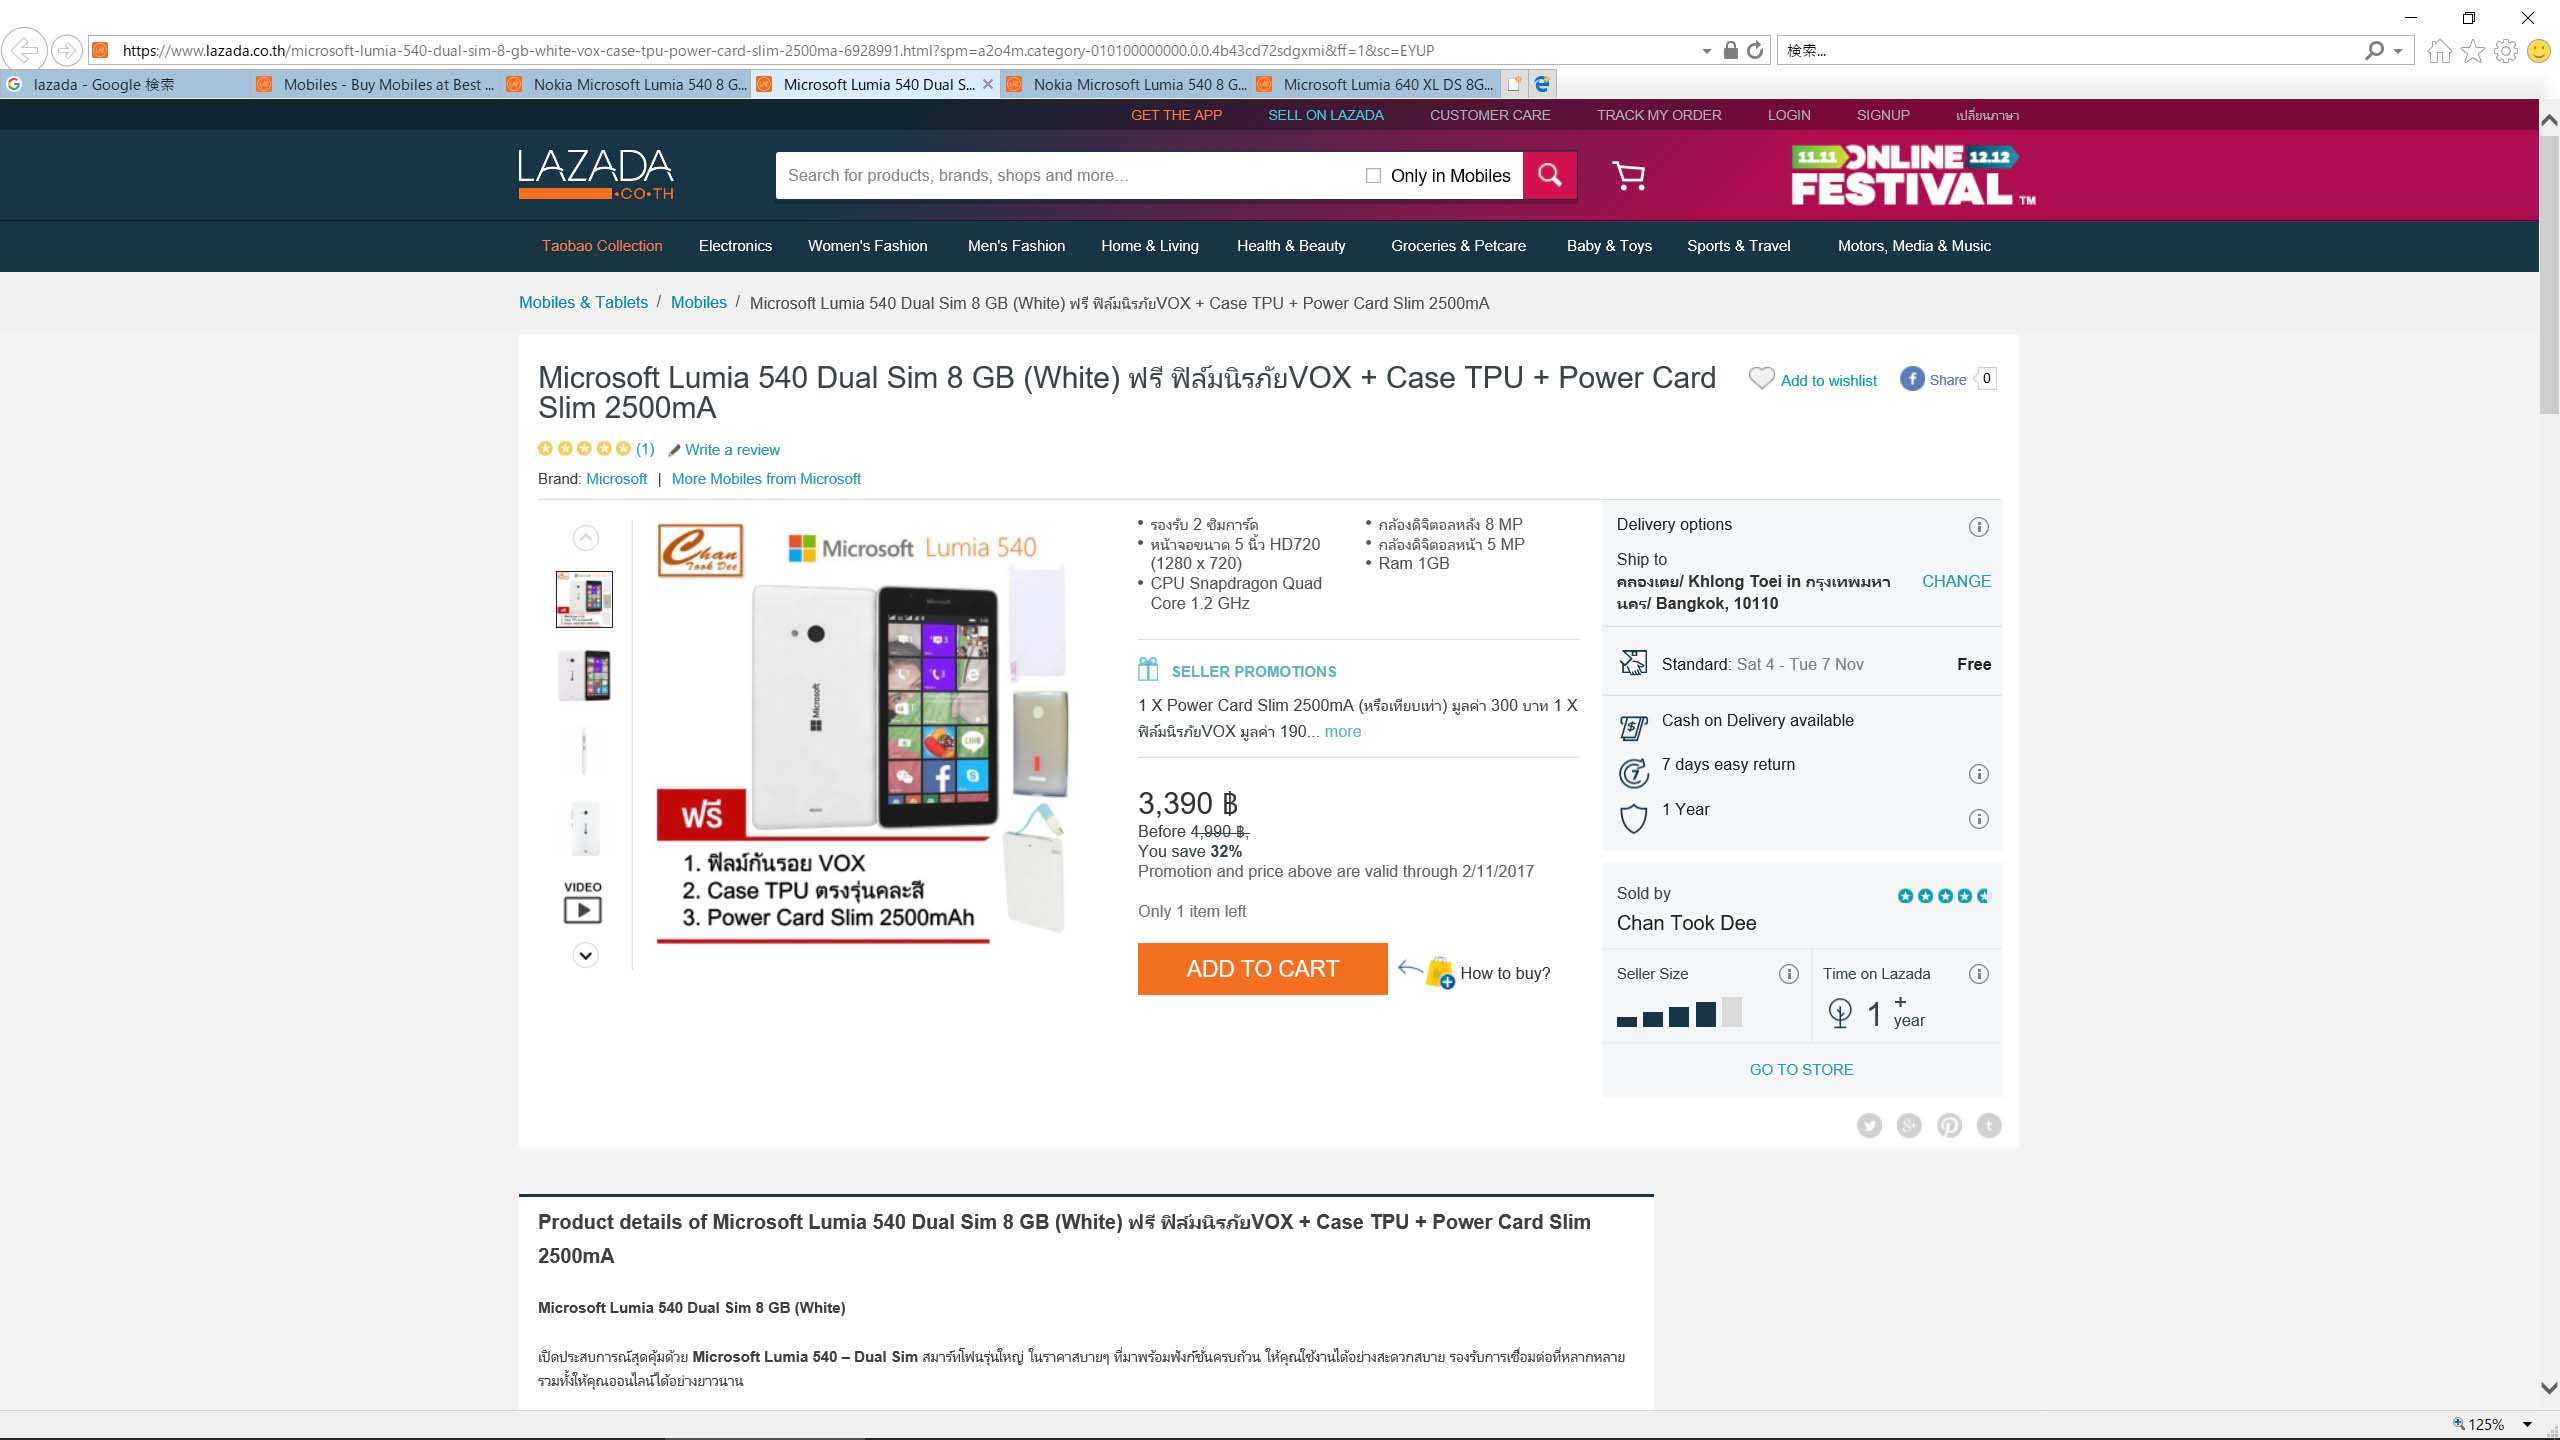Click the Lazada search magnifier button
The image size is (2560, 1440).
1549,175
